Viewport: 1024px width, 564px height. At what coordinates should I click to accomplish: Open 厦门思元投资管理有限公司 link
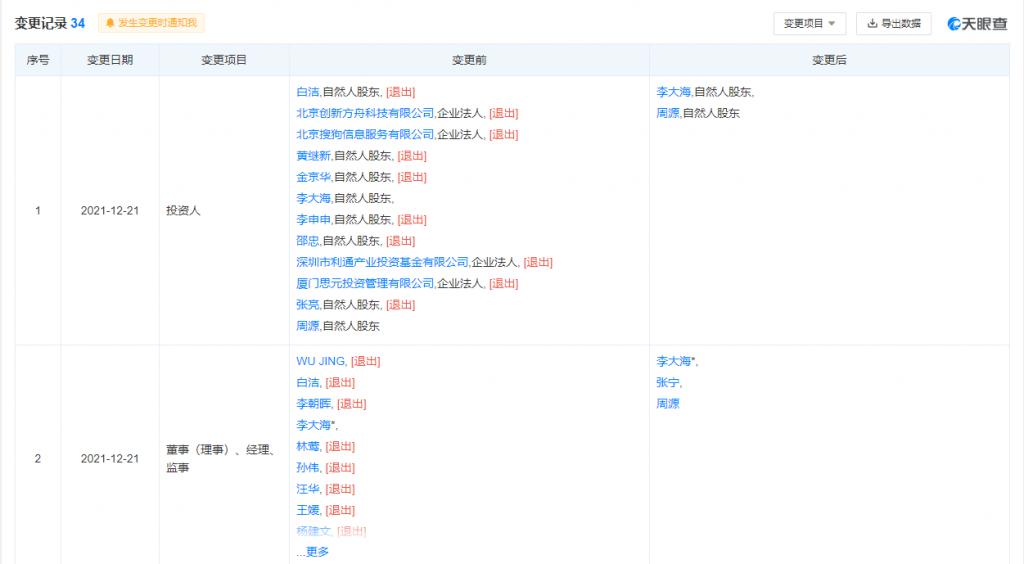[x=365, y=283]
